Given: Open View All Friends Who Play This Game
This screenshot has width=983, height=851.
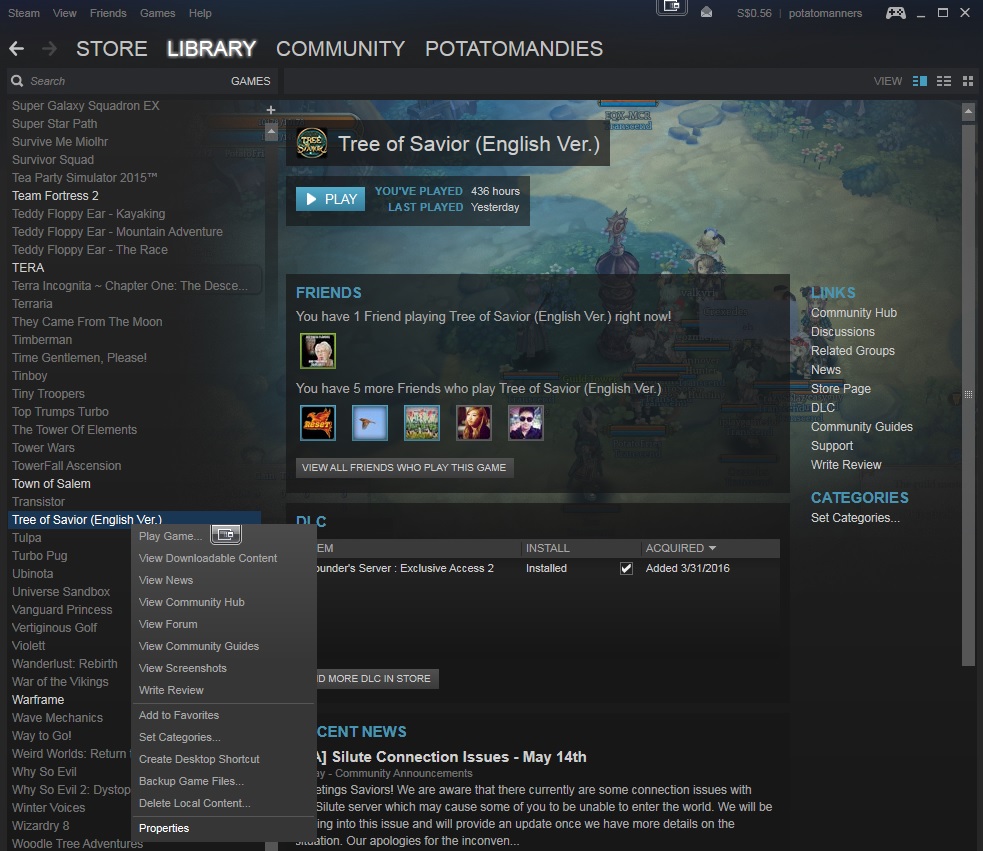Looking at the screenshot, I should pyautogui.click(x=404, y=468).
